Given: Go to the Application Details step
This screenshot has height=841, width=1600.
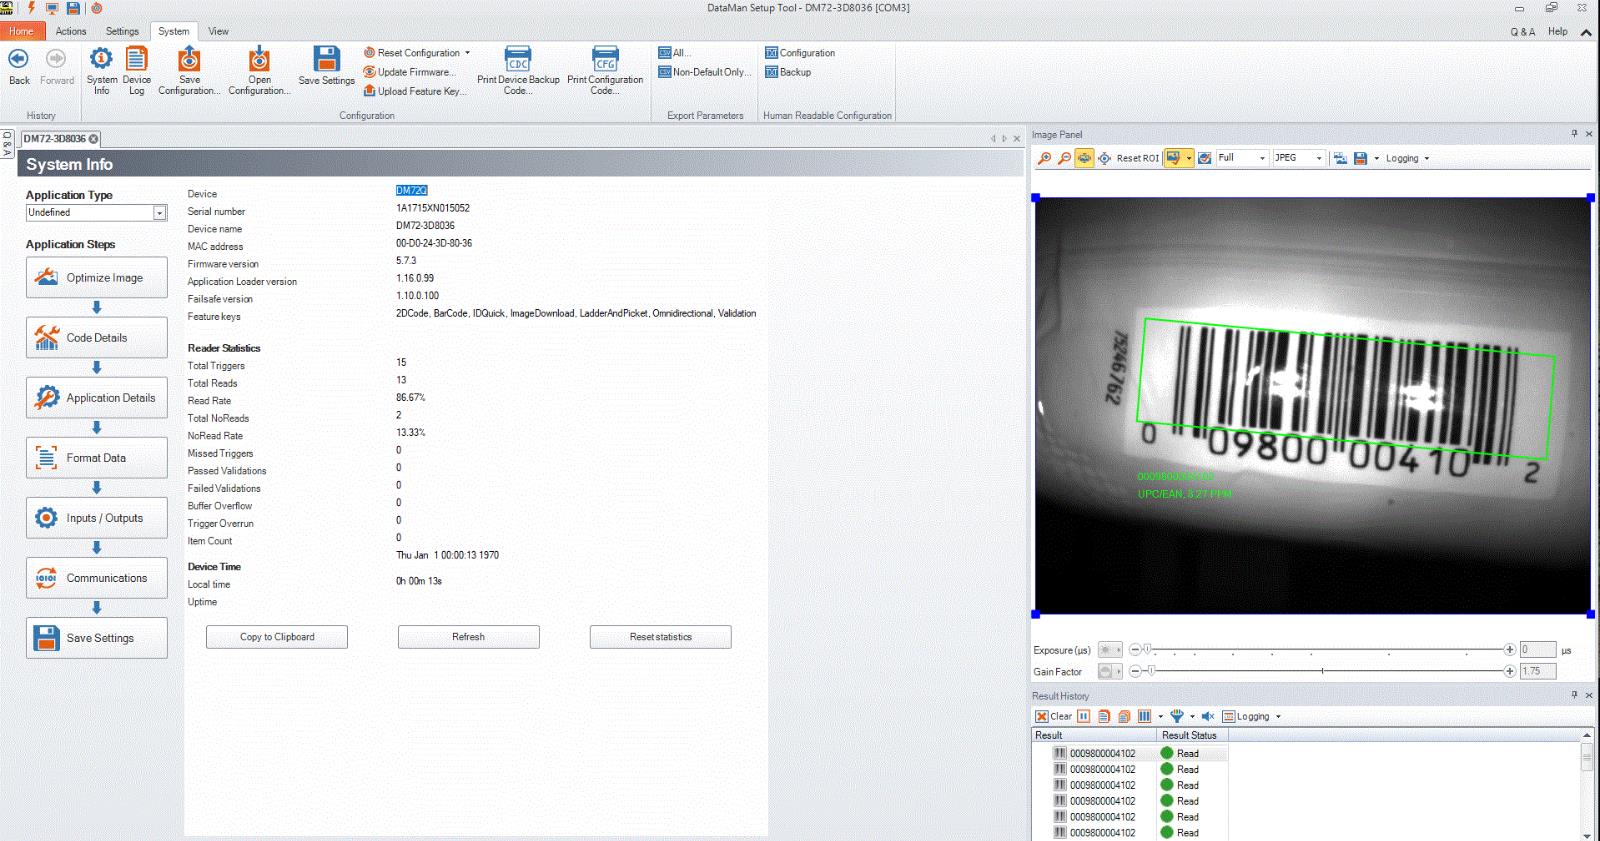Looking at the screenshot, I should point(97,398).
